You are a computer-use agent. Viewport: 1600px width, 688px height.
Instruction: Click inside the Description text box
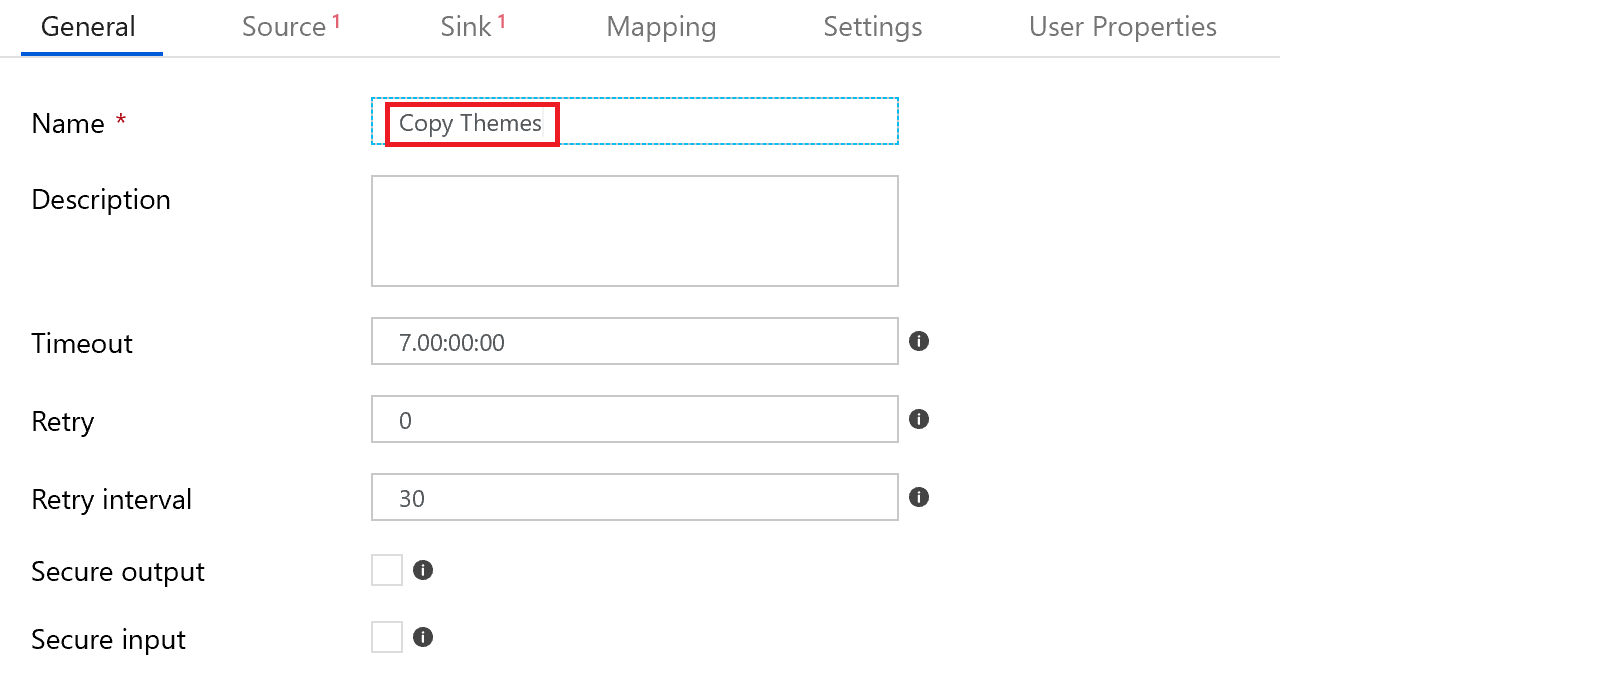(x=634, y=231)
